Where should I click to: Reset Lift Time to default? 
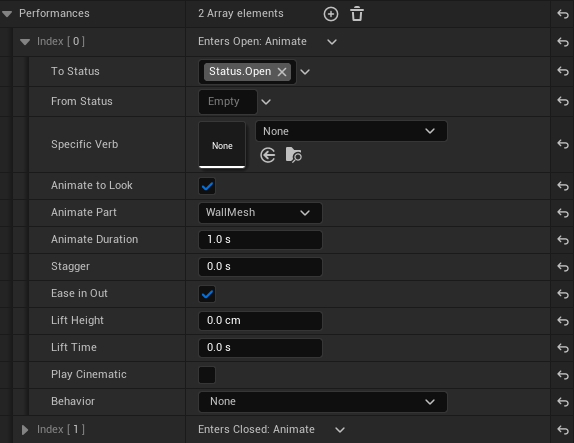pos(563,348)
